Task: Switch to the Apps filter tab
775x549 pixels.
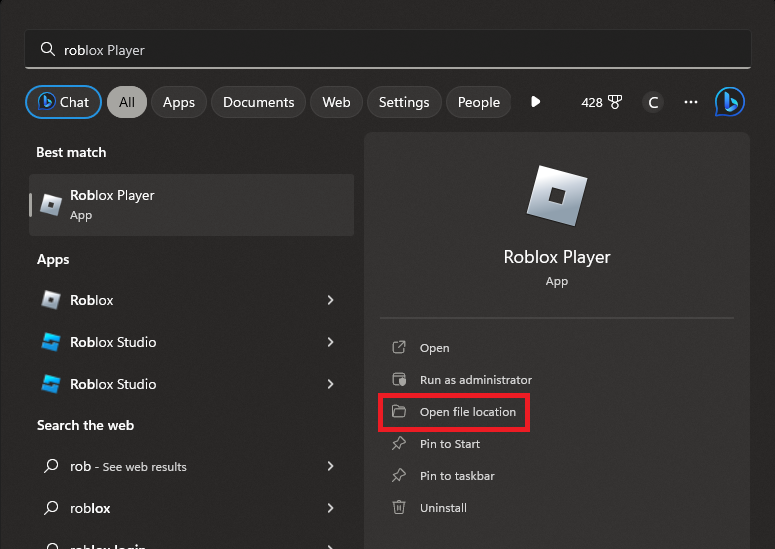Action: pyautogui.click(x=179, y=102)
